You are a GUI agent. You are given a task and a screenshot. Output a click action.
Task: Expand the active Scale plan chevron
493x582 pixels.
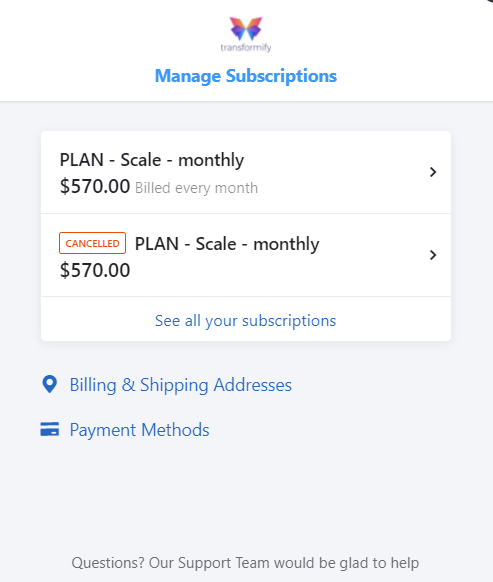pyautogui.click(x=432, y=172)
